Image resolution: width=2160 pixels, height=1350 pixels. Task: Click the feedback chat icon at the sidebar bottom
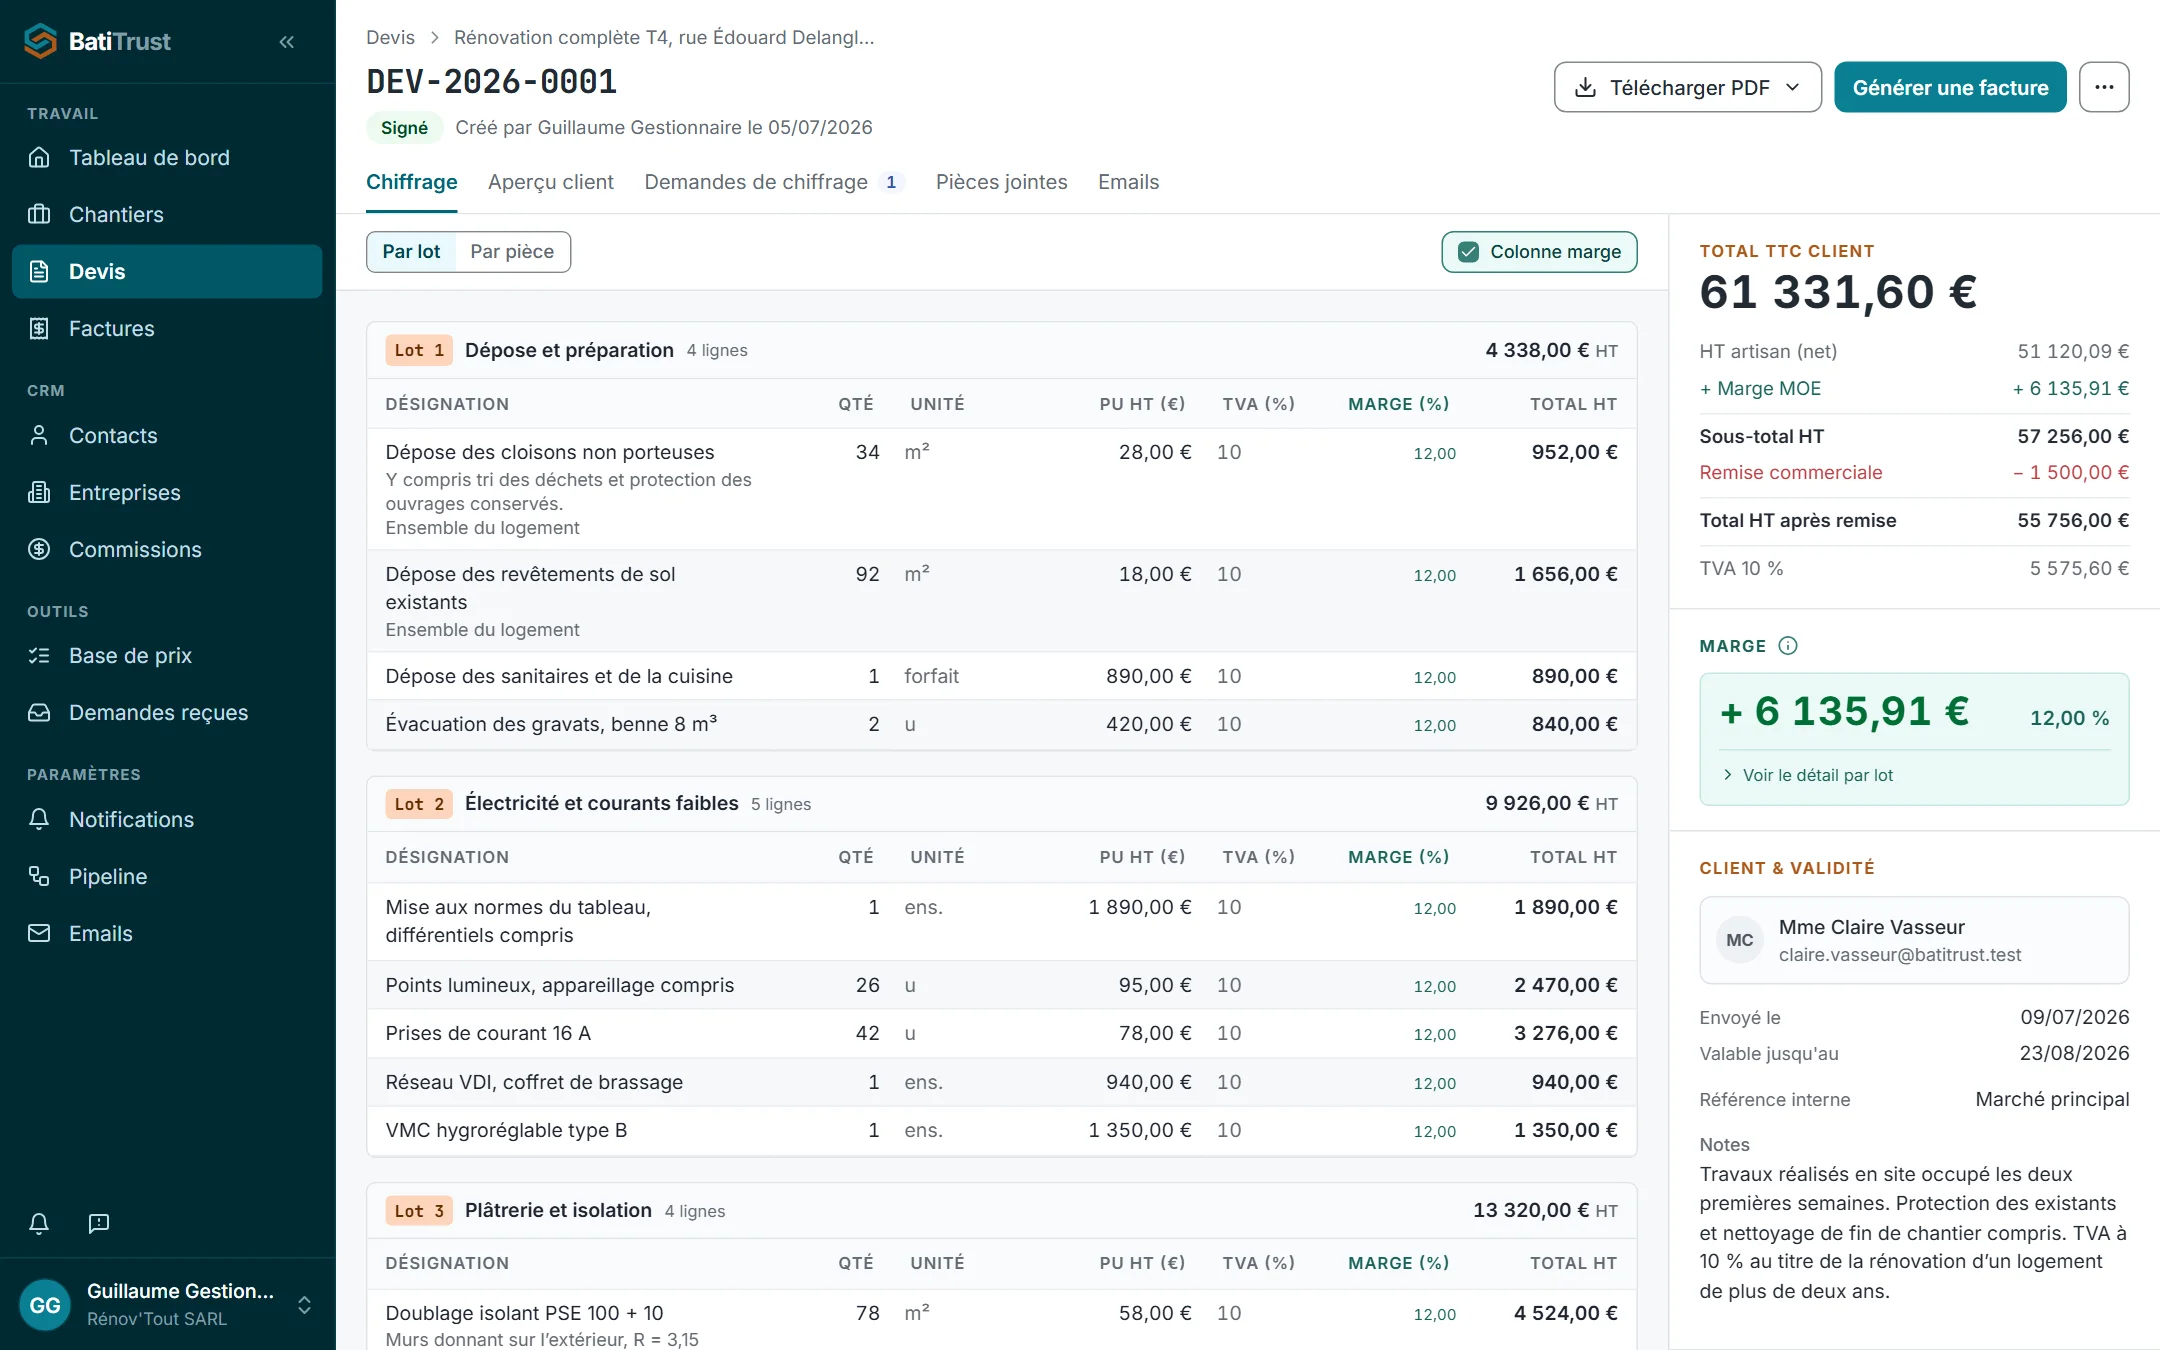click(x=99, y=1223)
